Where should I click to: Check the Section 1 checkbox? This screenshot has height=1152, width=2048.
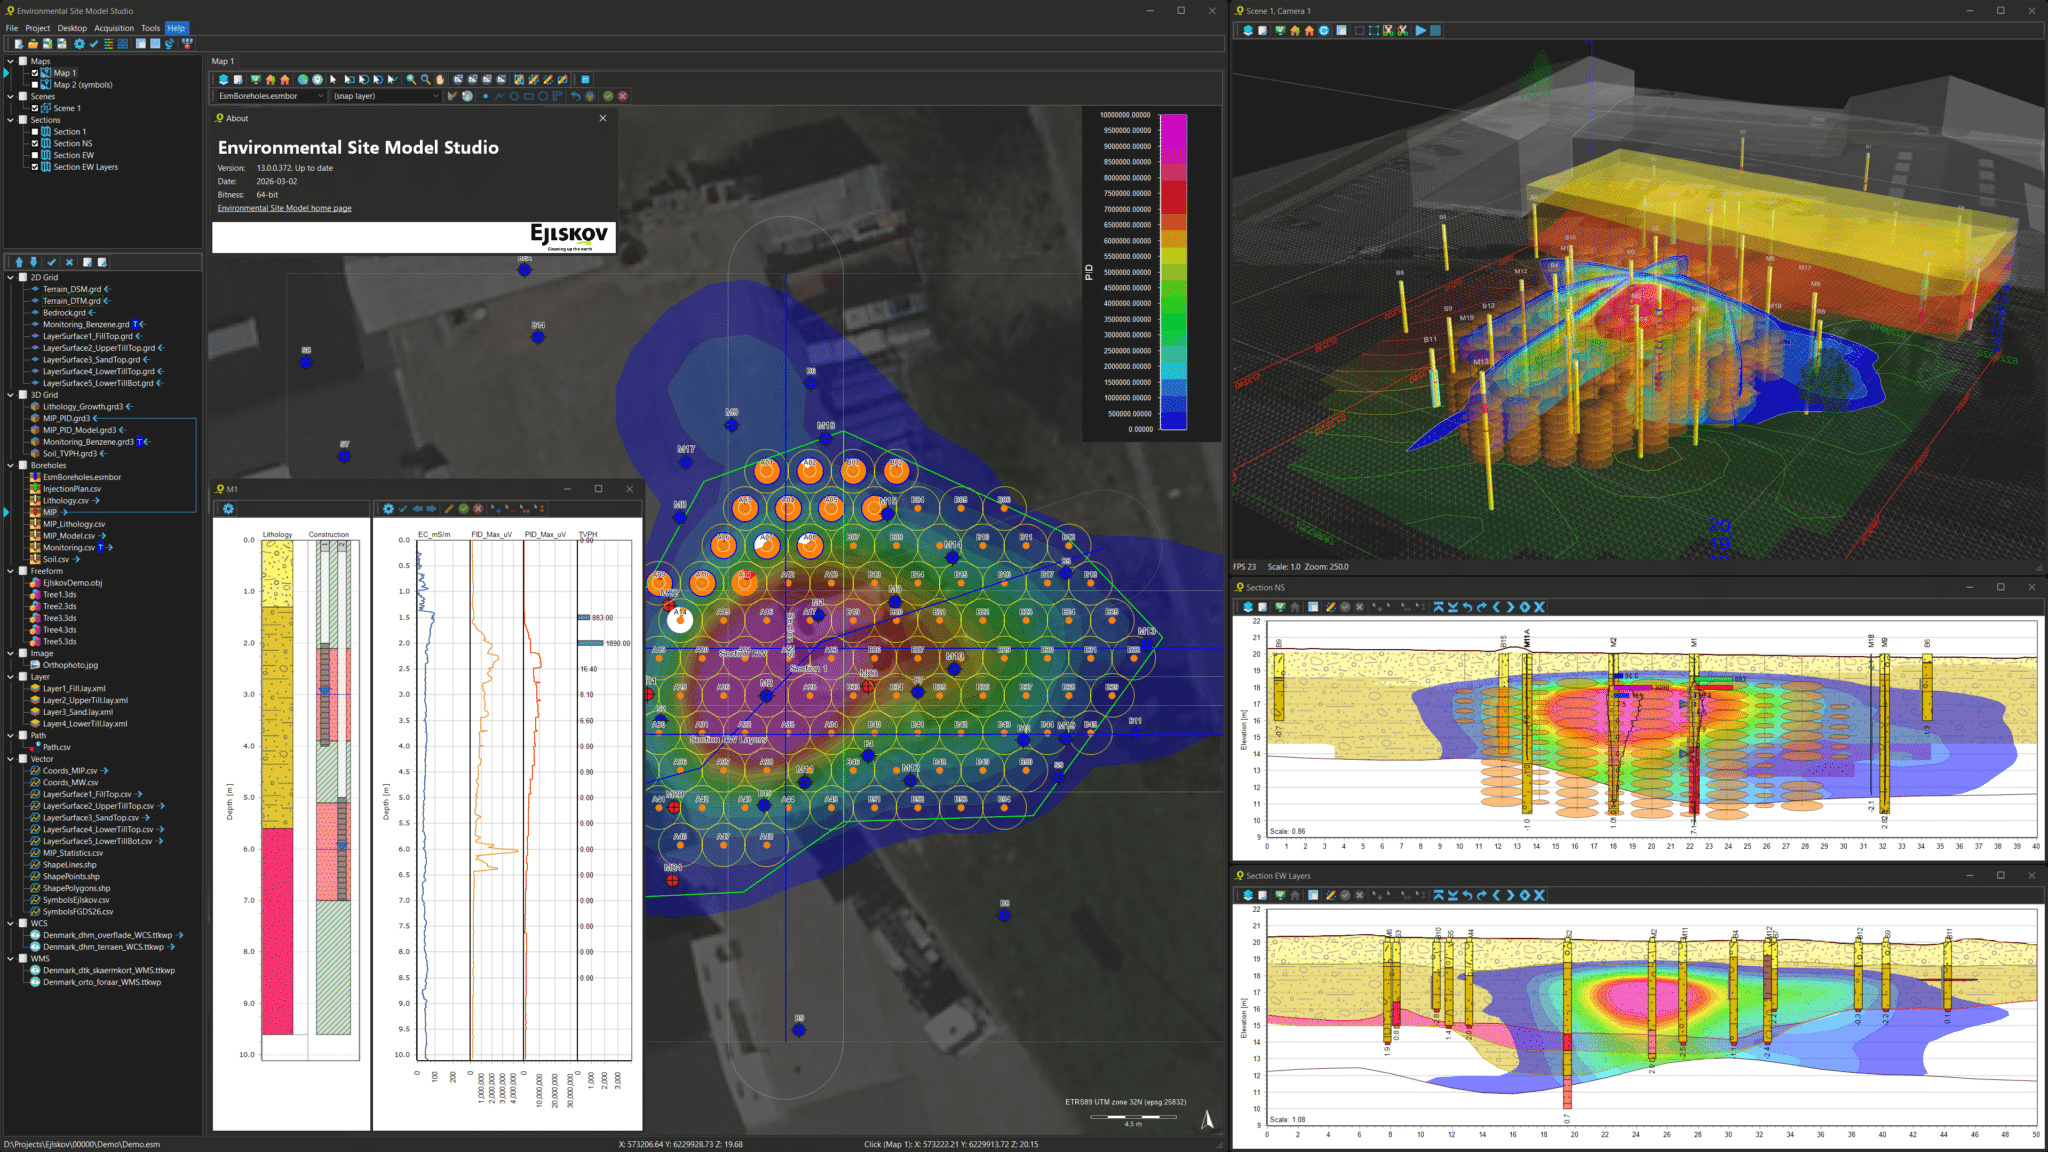tap(35, 132)
